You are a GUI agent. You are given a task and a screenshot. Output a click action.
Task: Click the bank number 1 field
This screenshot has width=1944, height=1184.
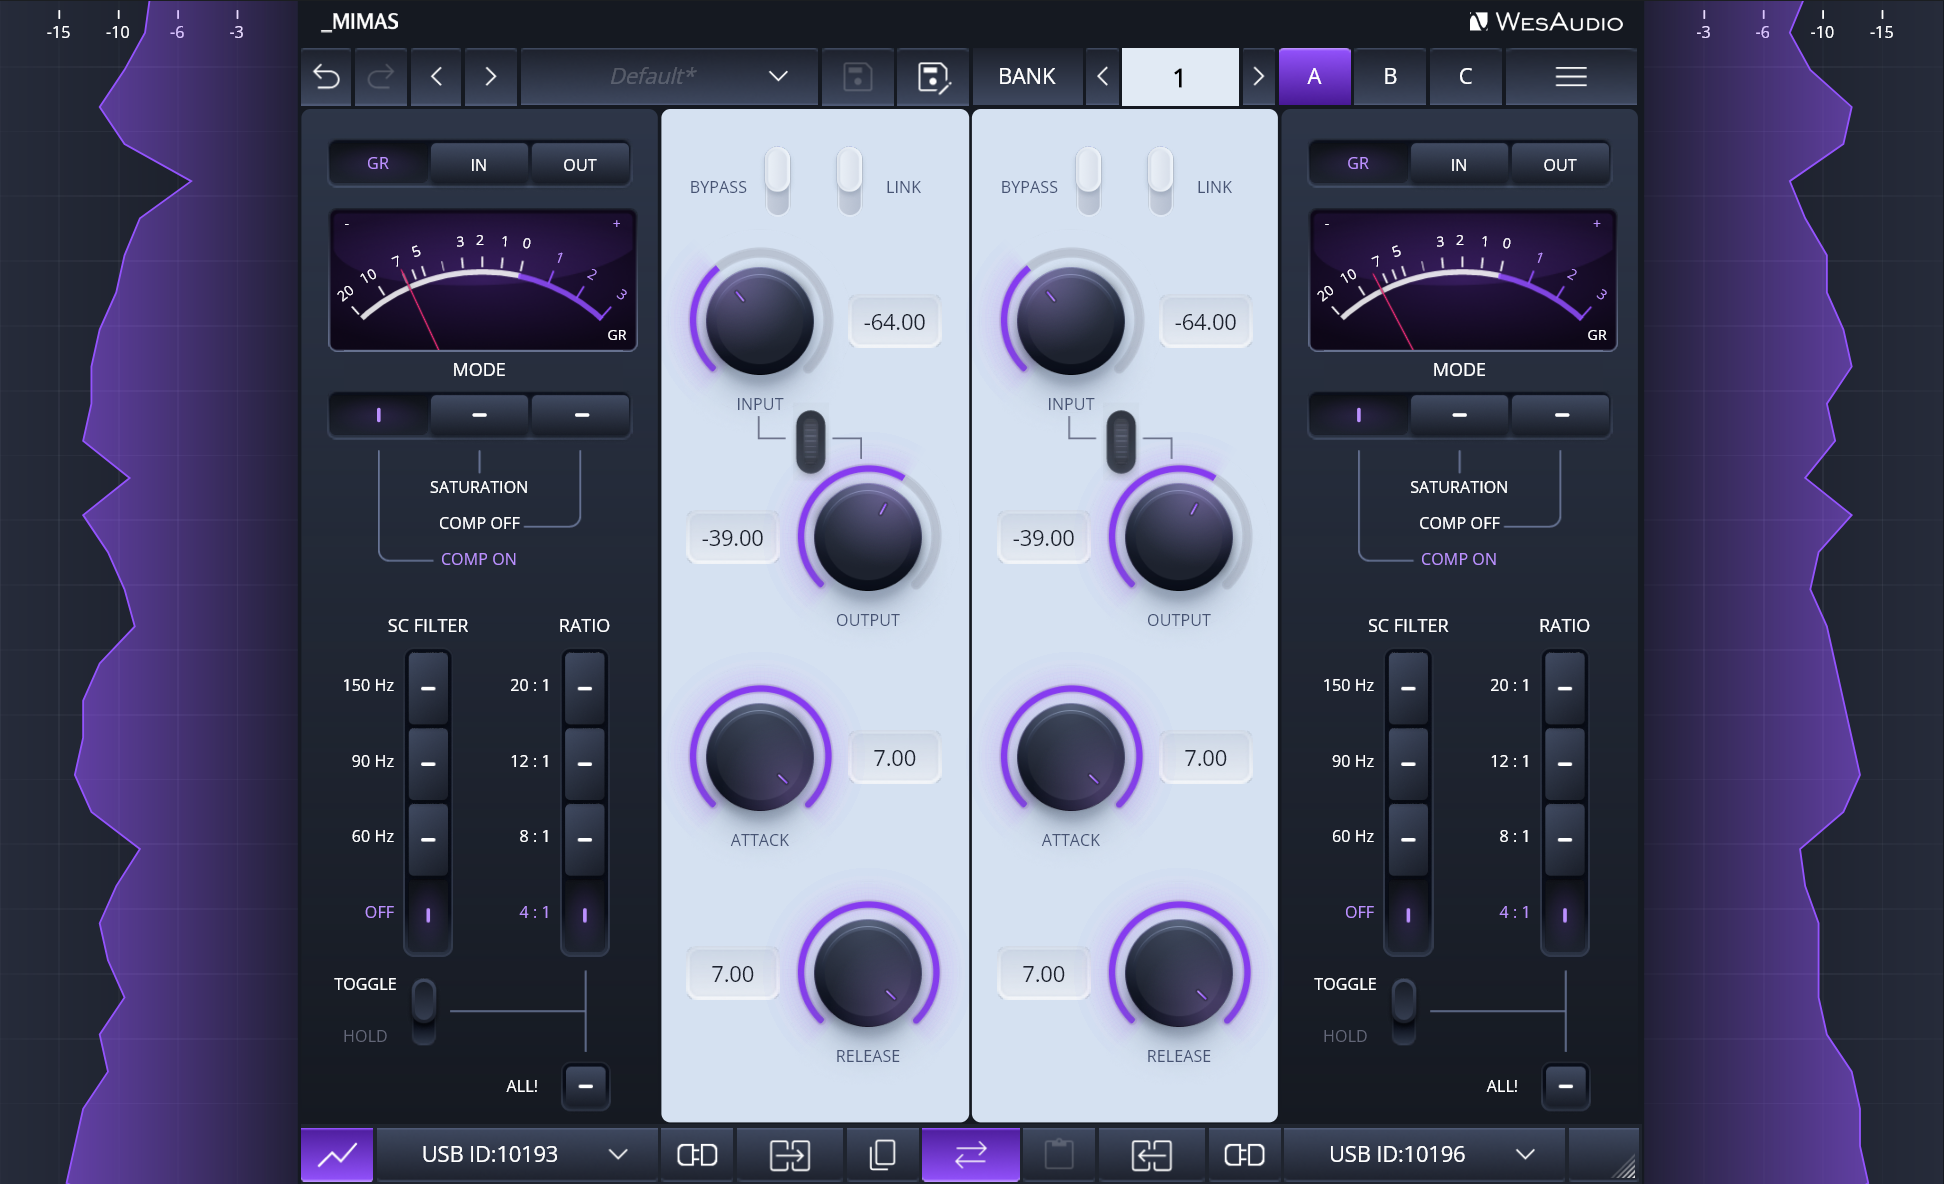click(1180, 77)
